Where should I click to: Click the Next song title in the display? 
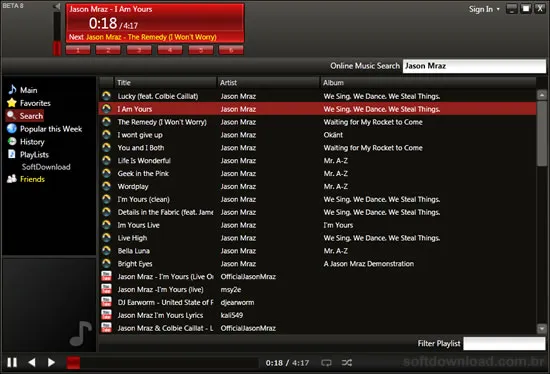click(x=151, y=37)
